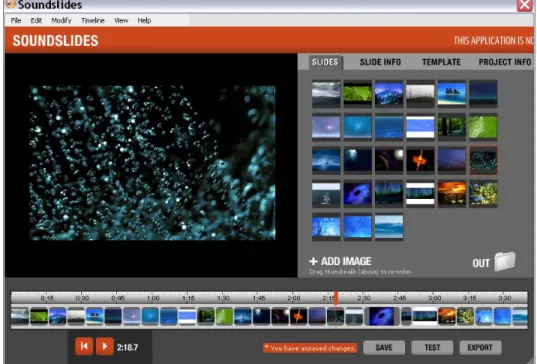Click the Export button

(480, 348)
